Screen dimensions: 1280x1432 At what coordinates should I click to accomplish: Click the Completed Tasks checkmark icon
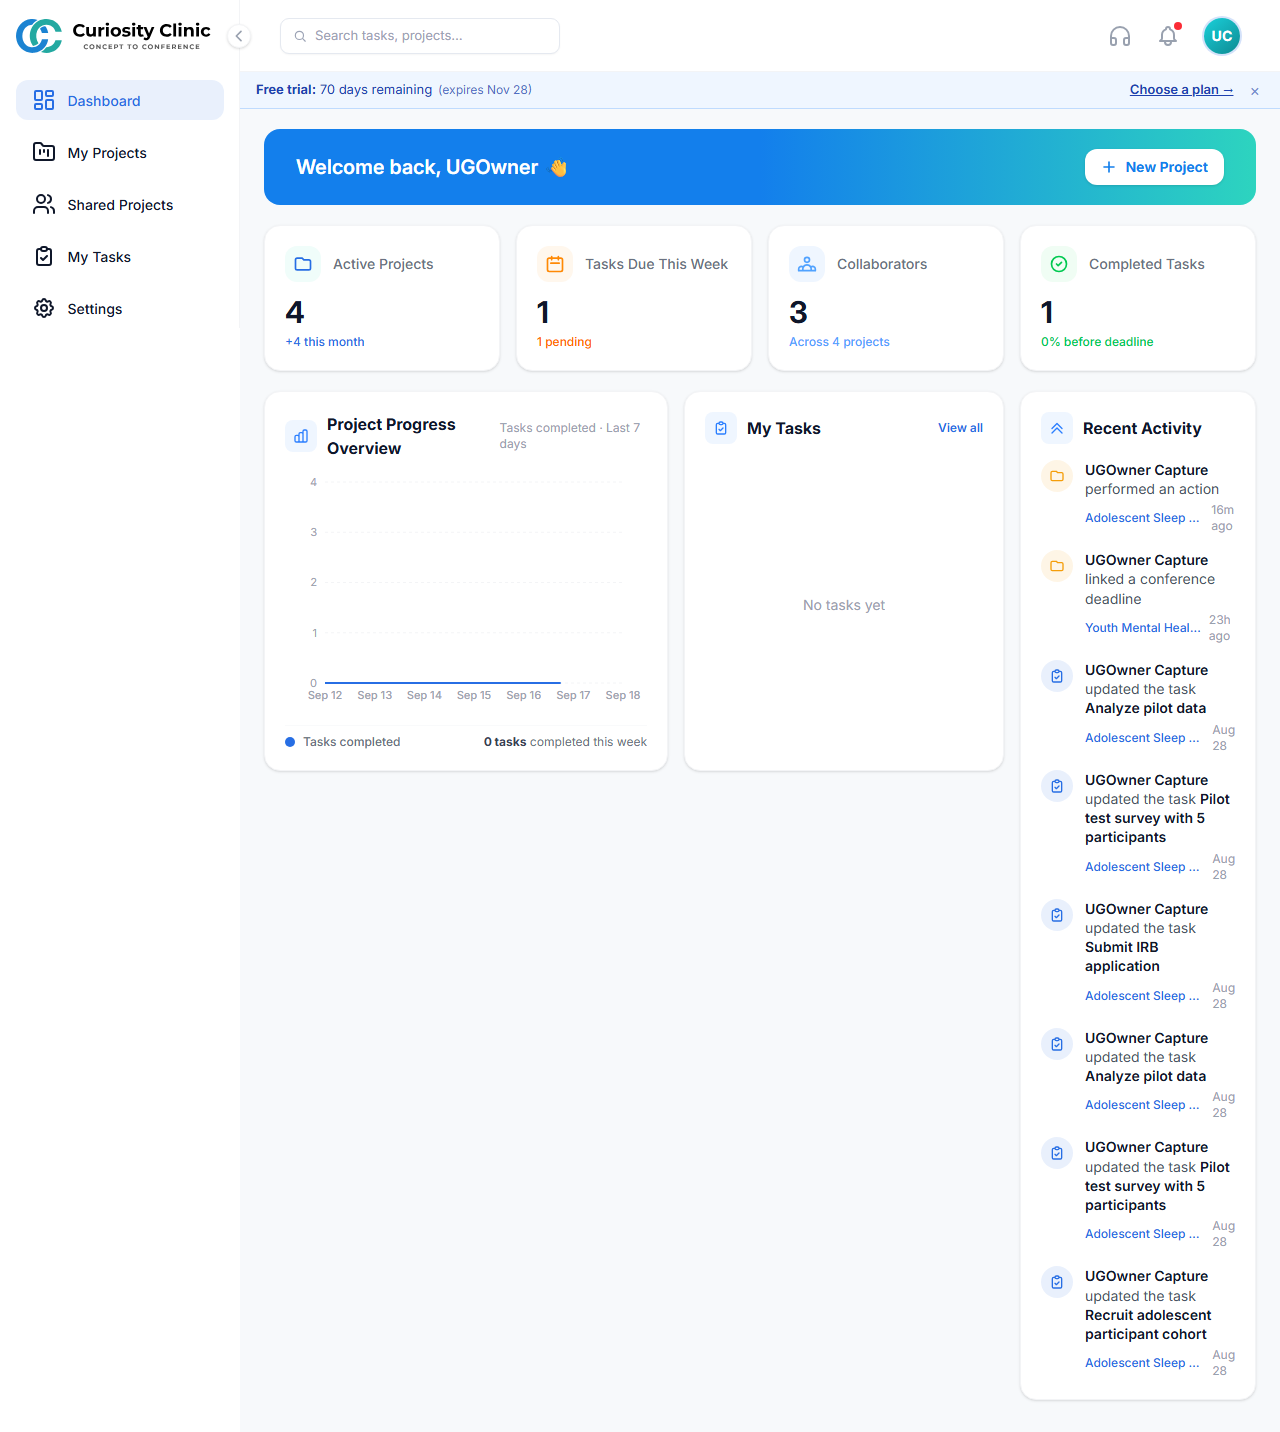pyautogui.click(x=1059, y=264)
